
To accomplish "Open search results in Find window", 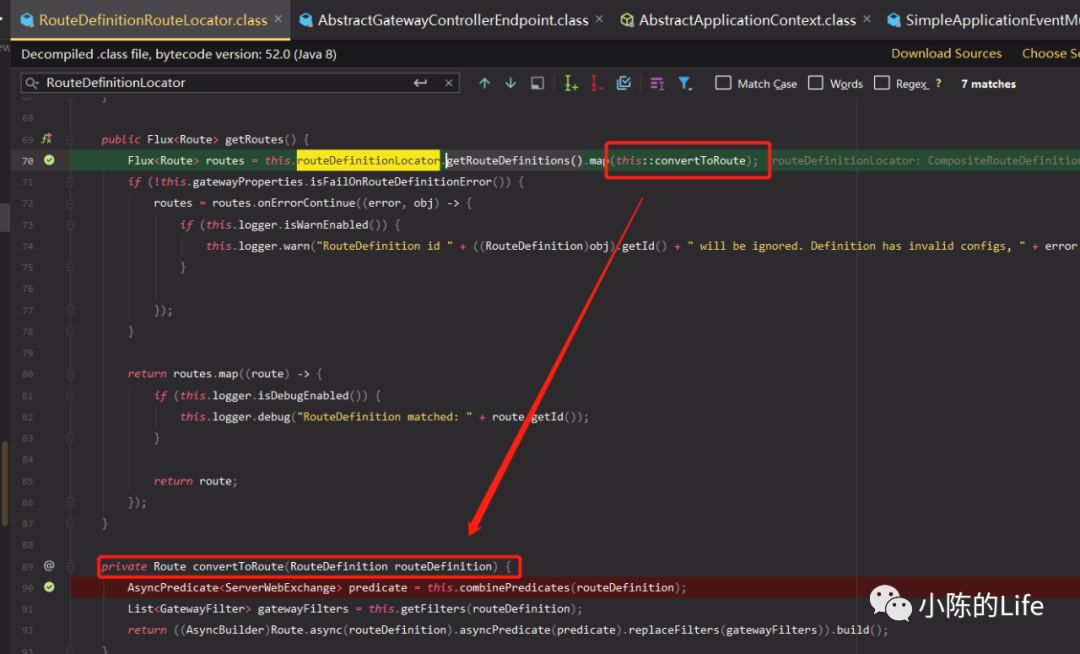I will click(x=537, y=83).
